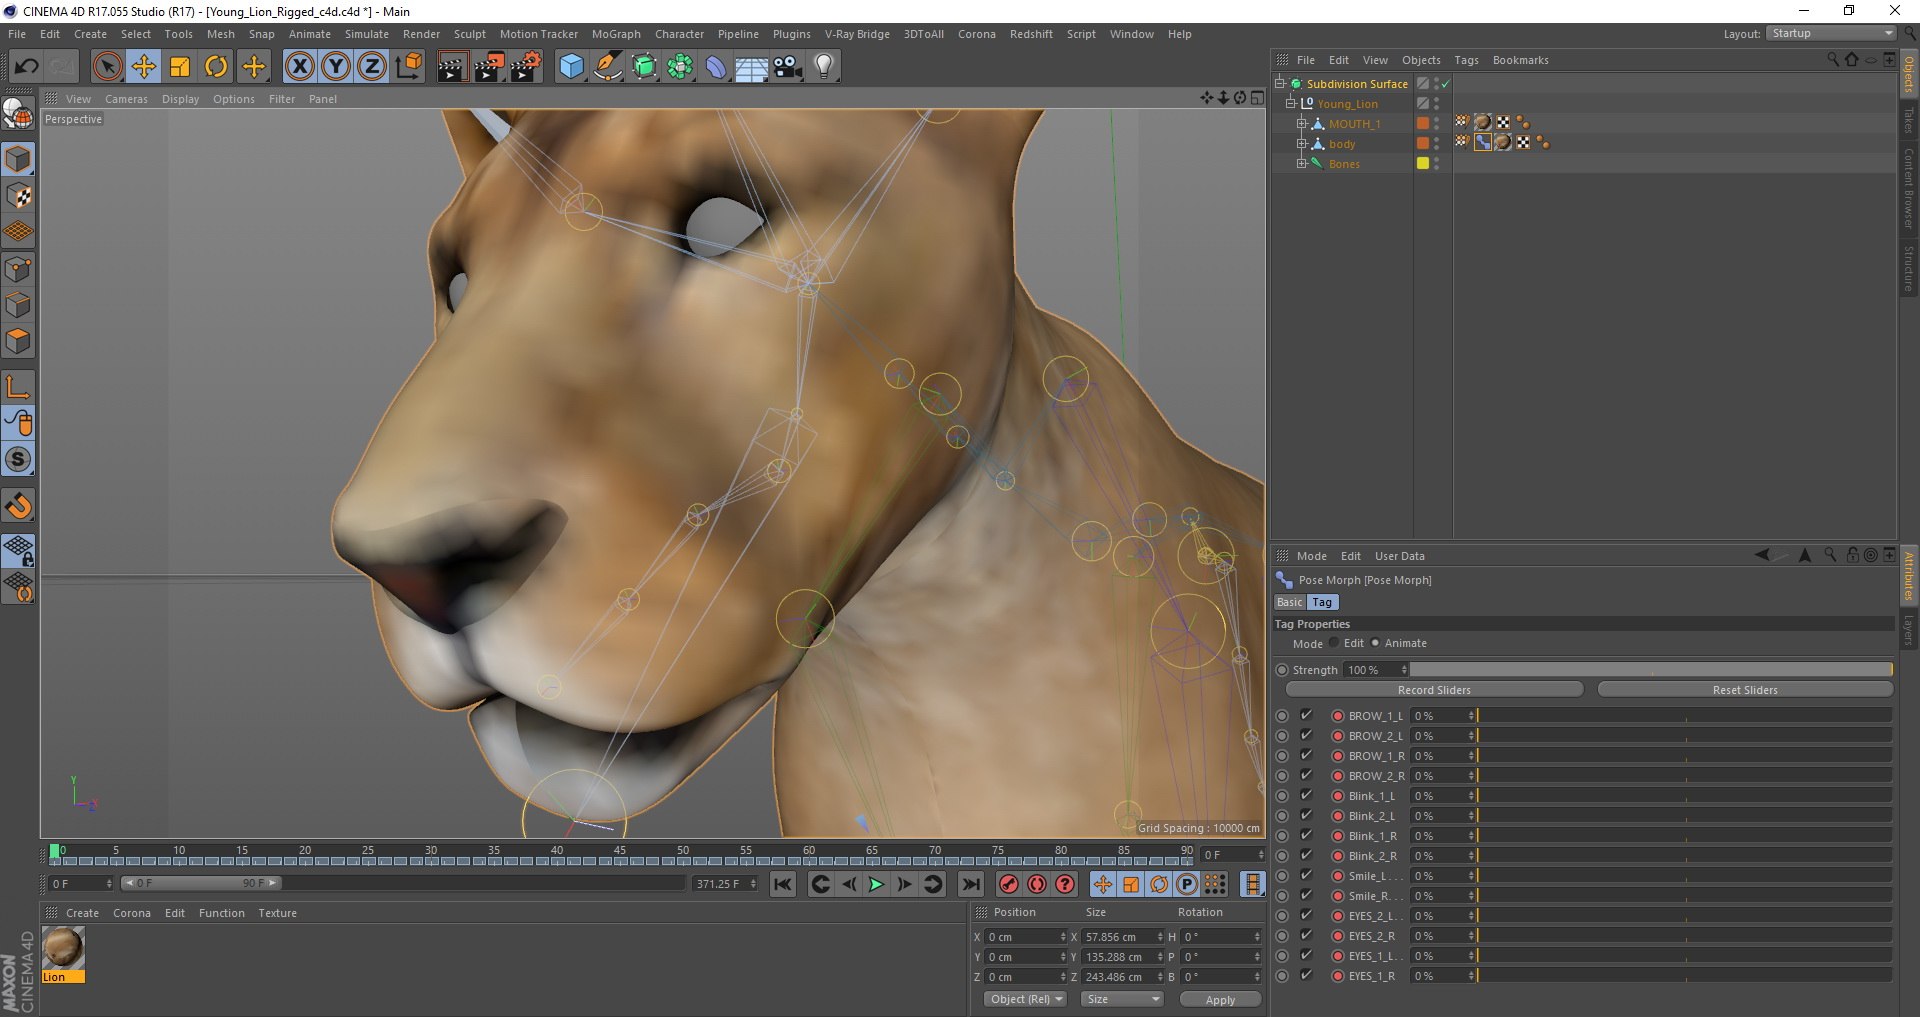This screenshot has width=1920, height=1017.
Task: Activate the Move tool
Action: [143, 67]
